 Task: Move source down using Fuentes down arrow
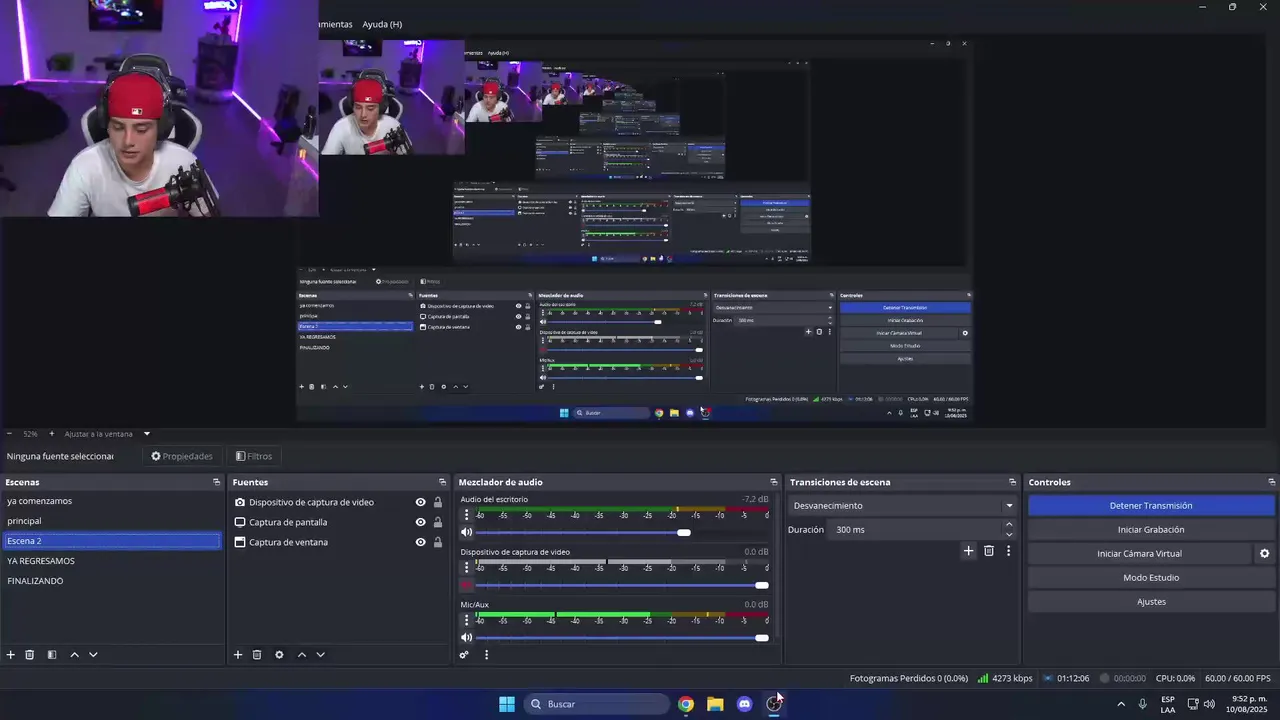(x=321, y=655)
